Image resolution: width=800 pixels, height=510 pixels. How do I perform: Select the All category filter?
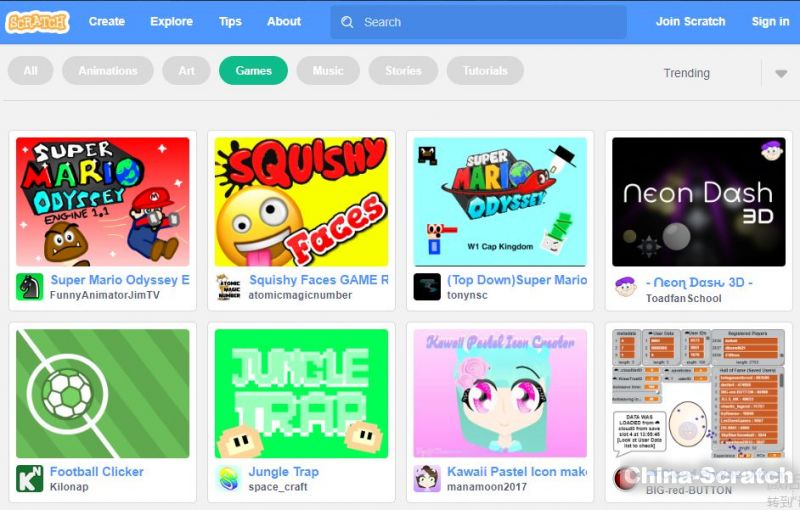click(x=31, y=71)
